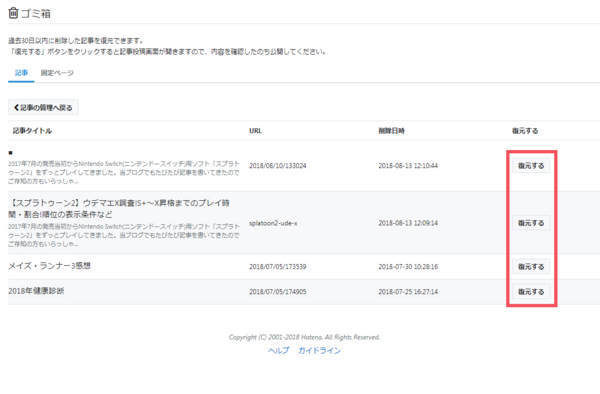
Task: Select the 2018年健康診断 title text
Action: click(x=36, y=291)
